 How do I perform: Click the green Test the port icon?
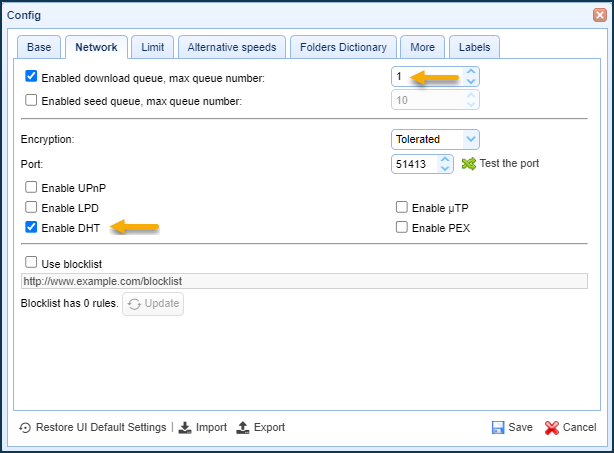point(469,164)
